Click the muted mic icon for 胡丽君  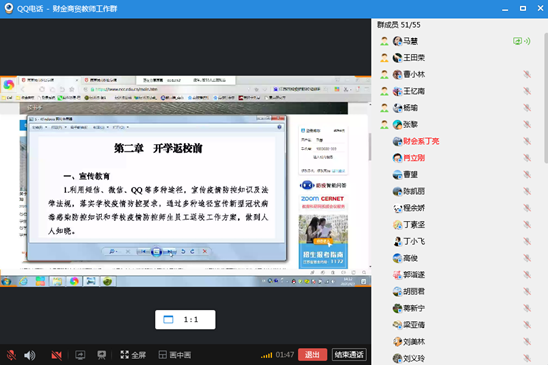(x=527, y=291)
